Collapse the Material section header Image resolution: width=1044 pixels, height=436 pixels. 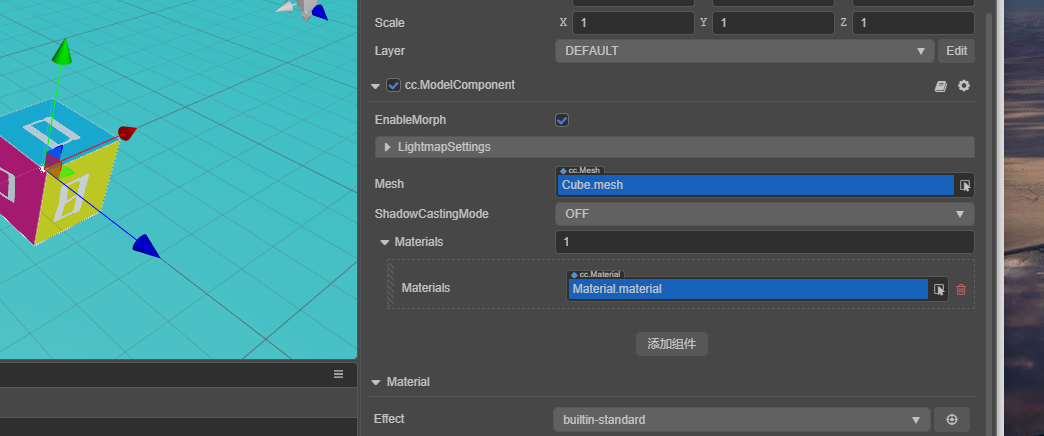point(376,382)
